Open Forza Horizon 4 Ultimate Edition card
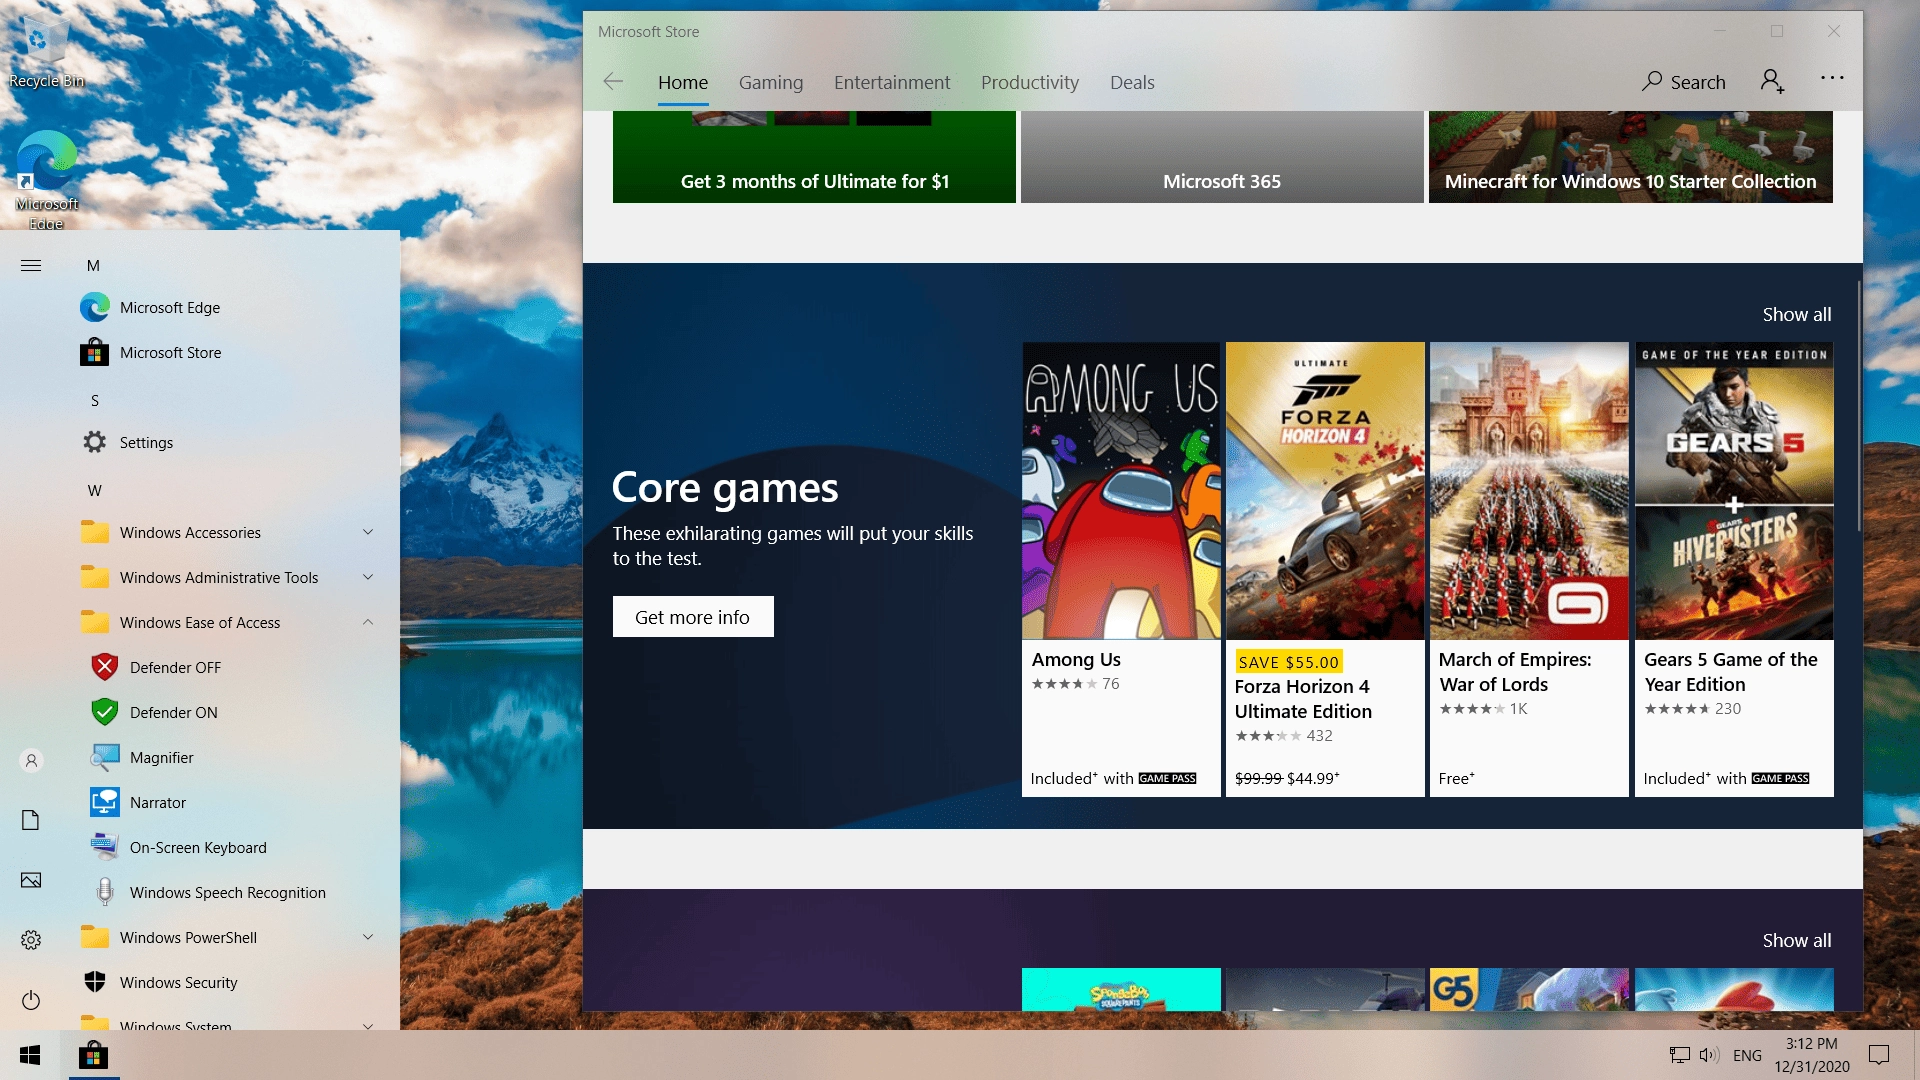Image resolution: width=1920 pixels, height=1080 pixels. [x=1325, y=569]
